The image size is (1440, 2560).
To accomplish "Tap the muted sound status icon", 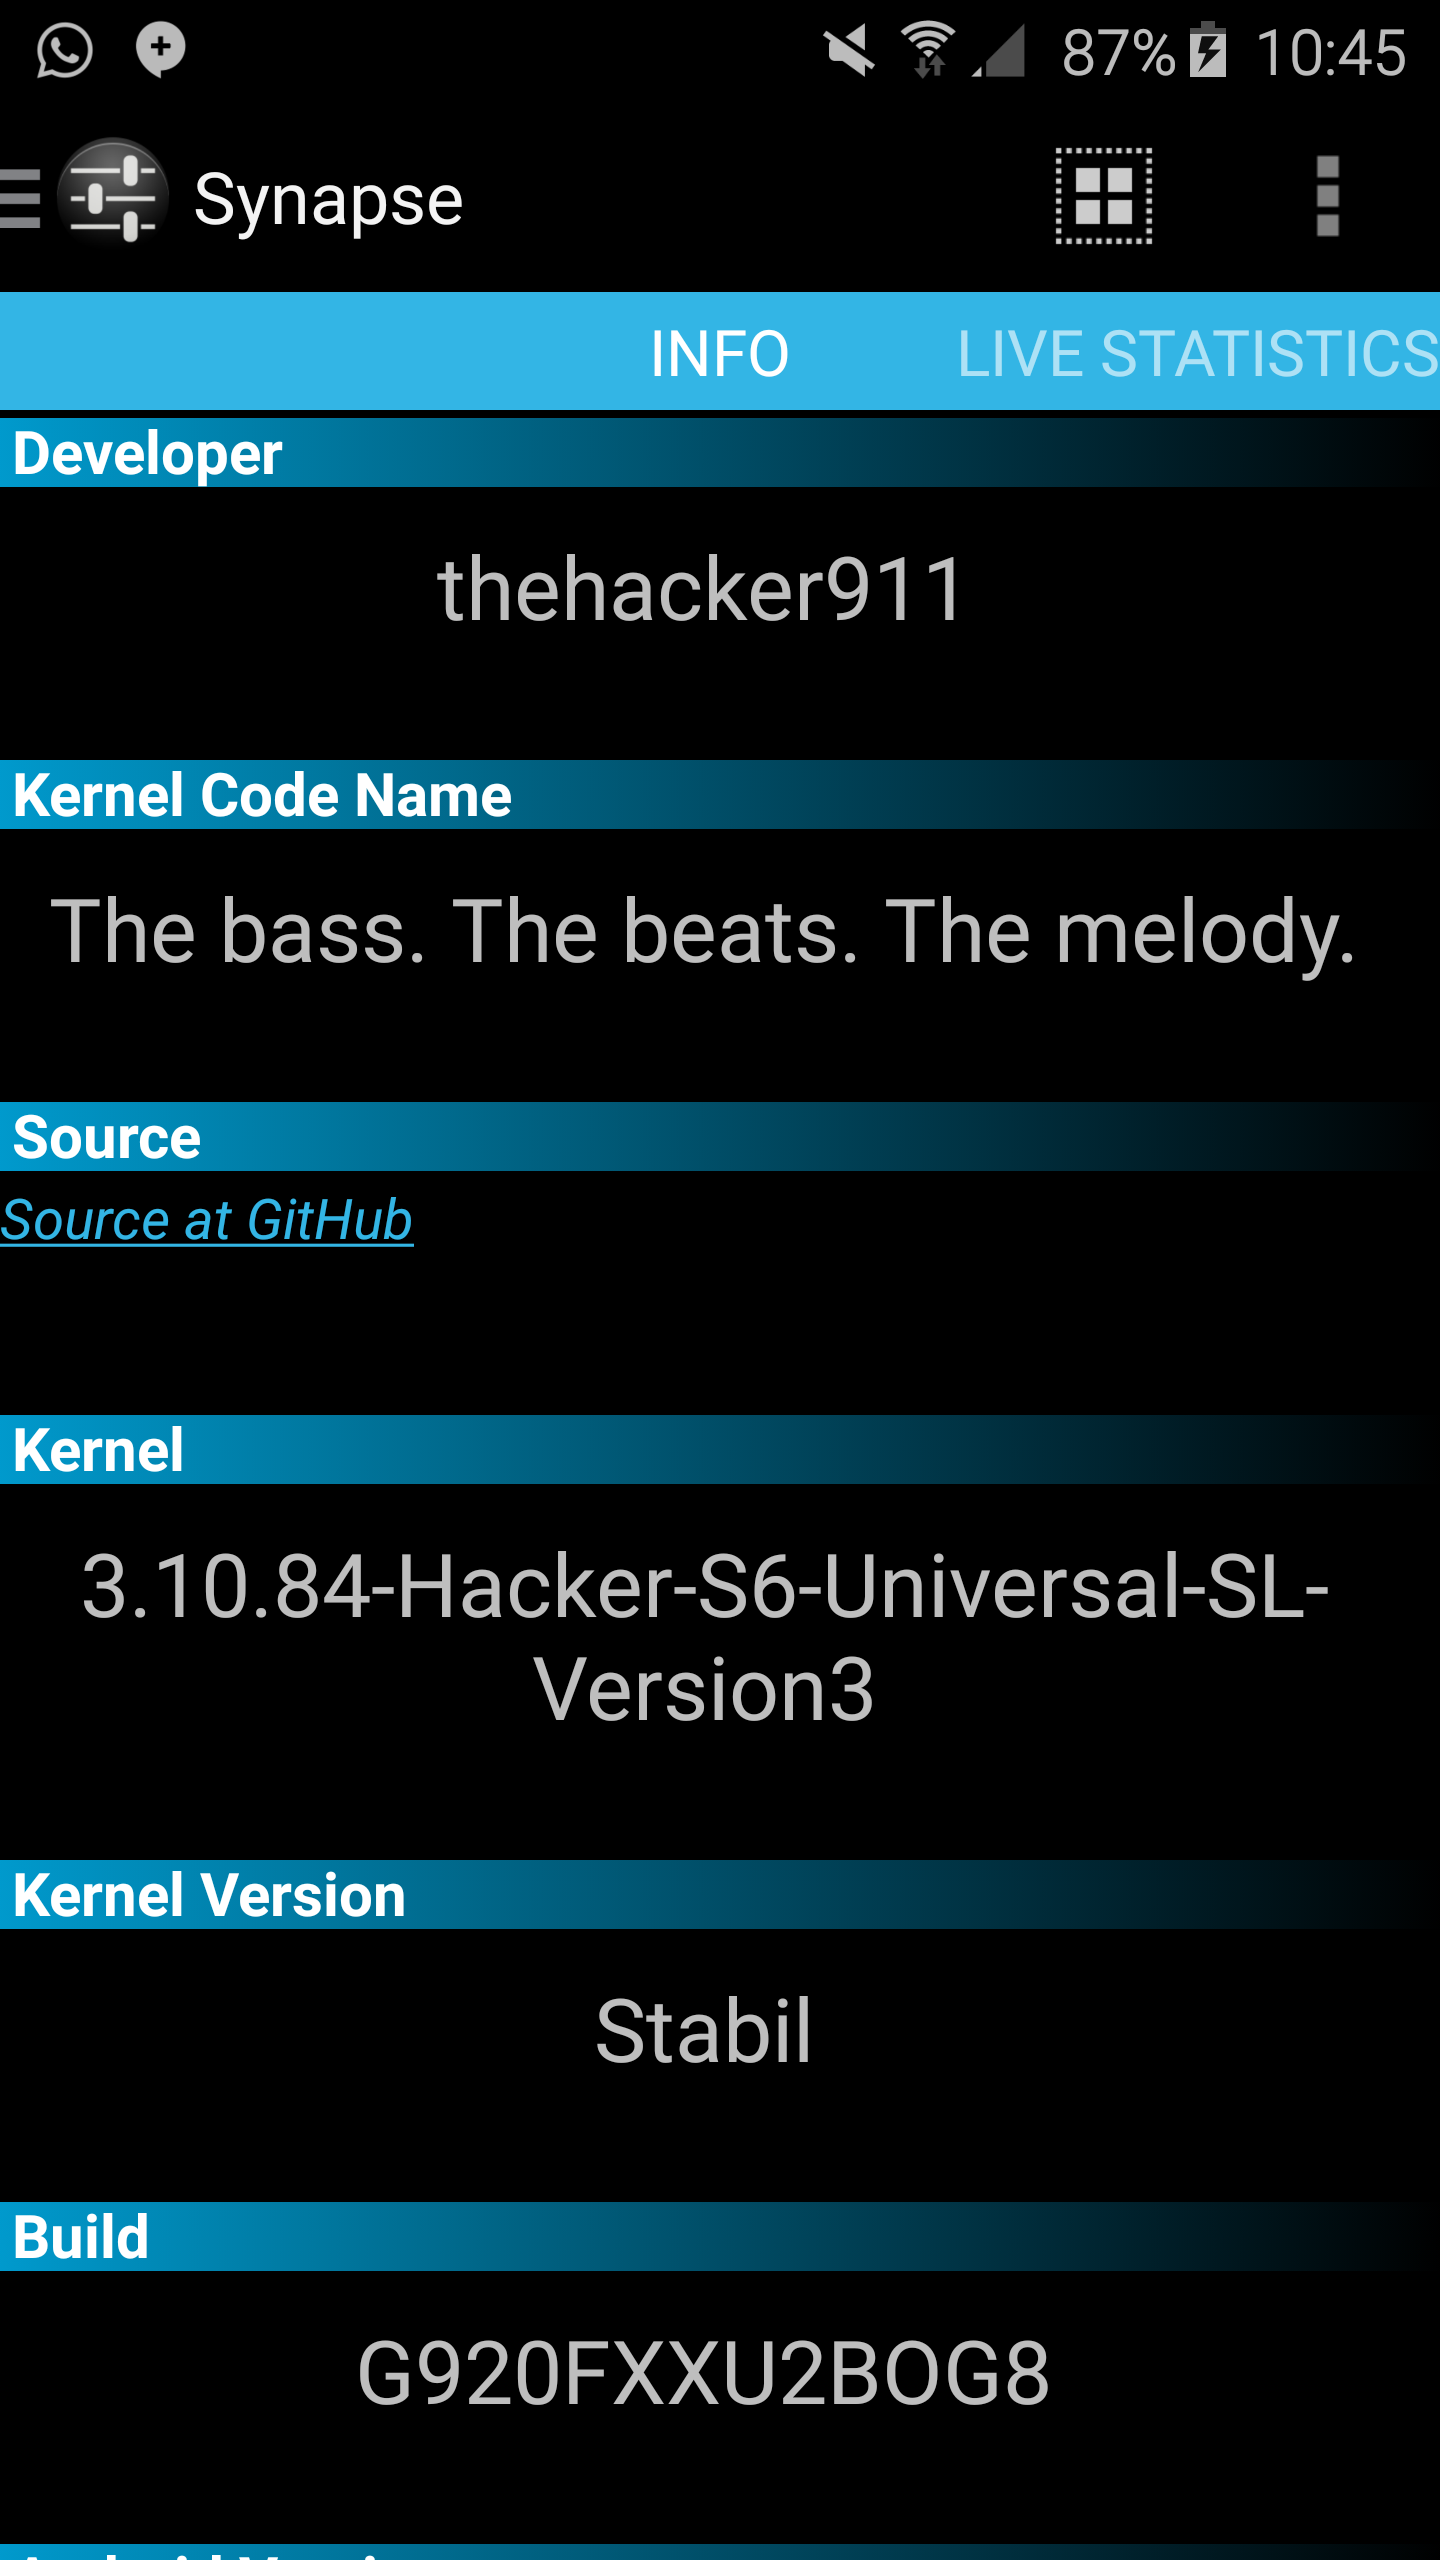I will tap(850, 51).
